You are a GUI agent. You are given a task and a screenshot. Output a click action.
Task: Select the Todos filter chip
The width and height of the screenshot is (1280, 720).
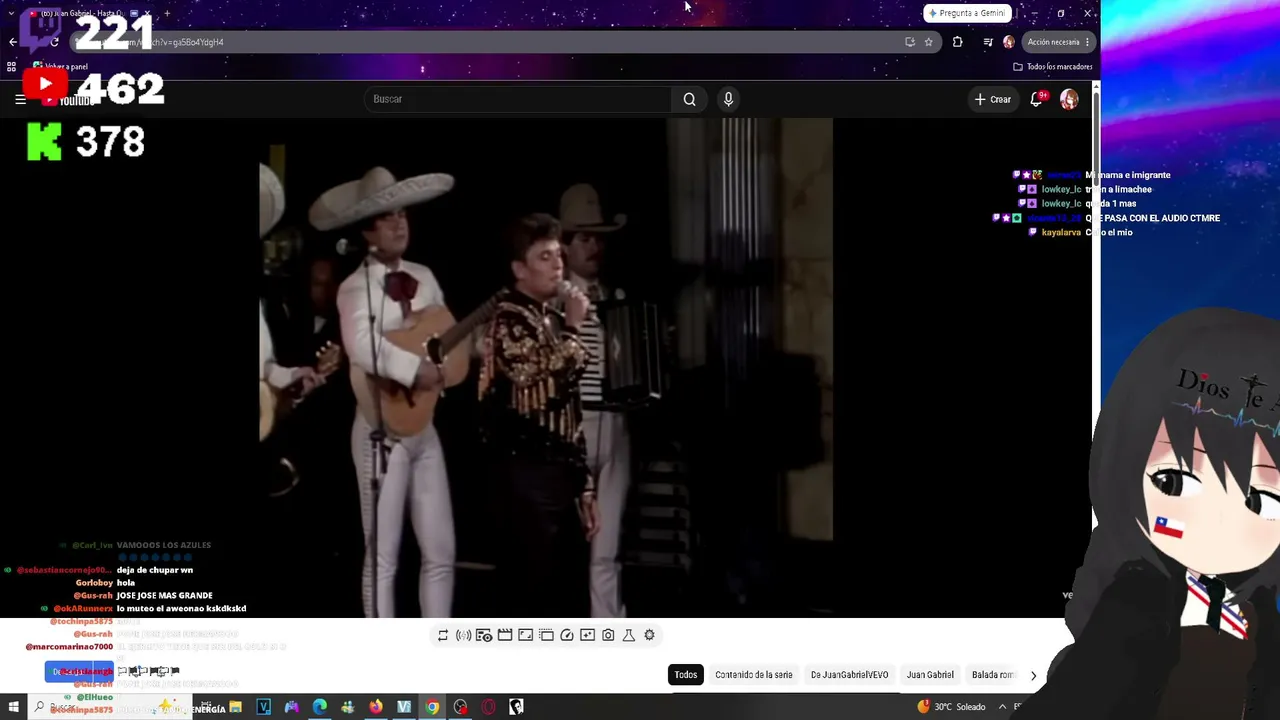tap(686, 675)
